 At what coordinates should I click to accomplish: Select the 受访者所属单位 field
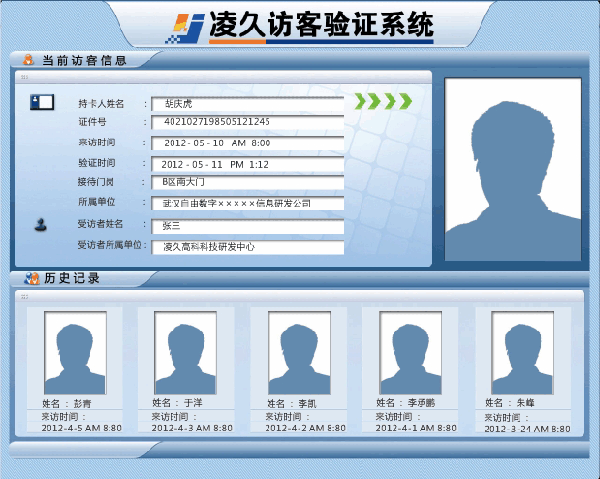[x=247, y=247]
